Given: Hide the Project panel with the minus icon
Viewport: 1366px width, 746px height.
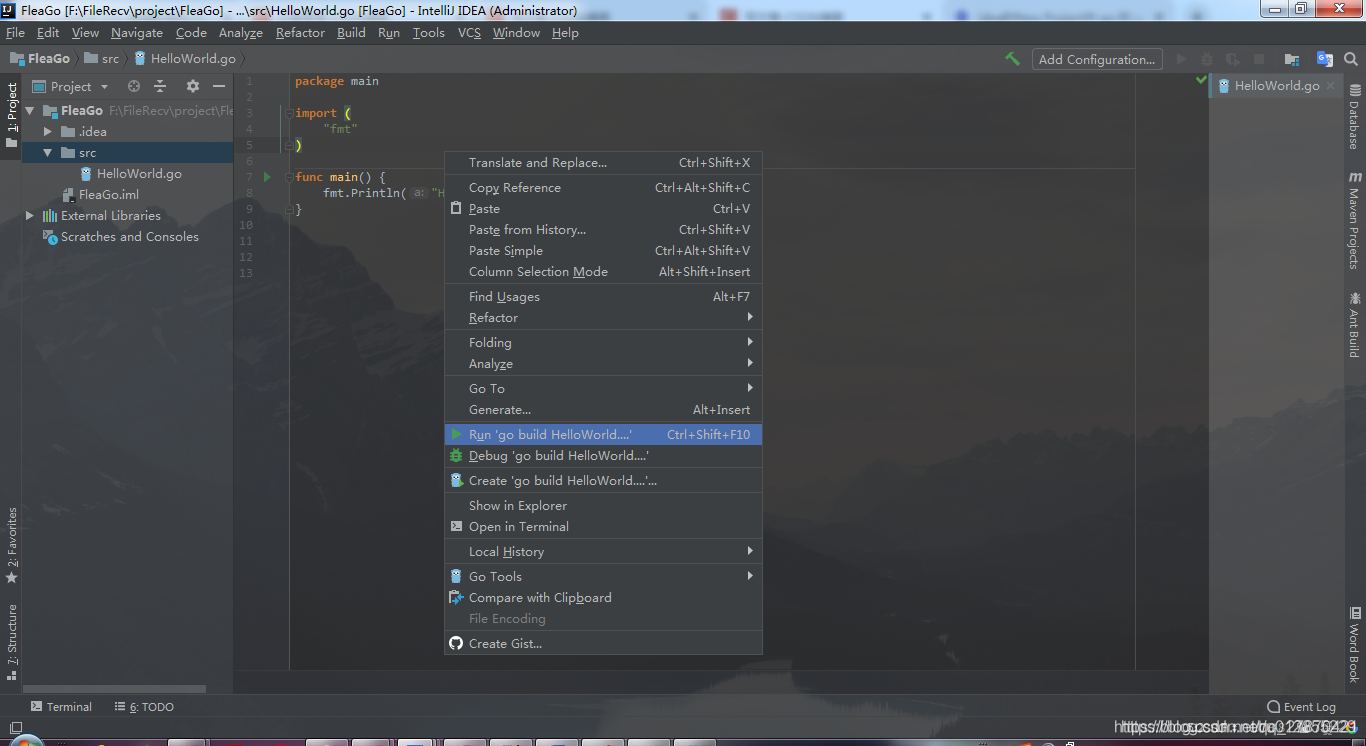Looking at the screenshot, I should point(219,86).
